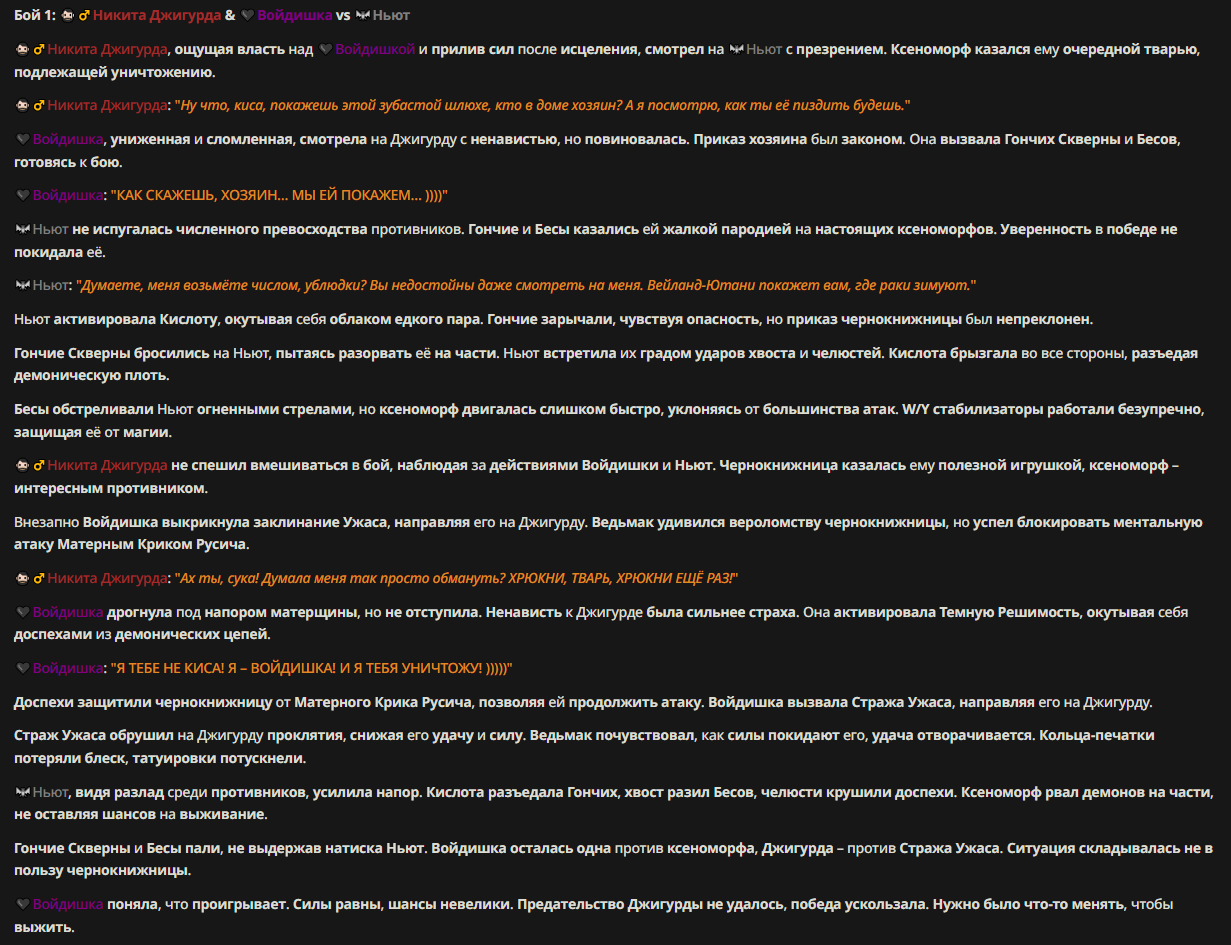Click the speaker name before 'Я ТЕБЕ НЕ КИСА'
The image size is (1231, 945).
pyautogui.click(x=68, y=668)
